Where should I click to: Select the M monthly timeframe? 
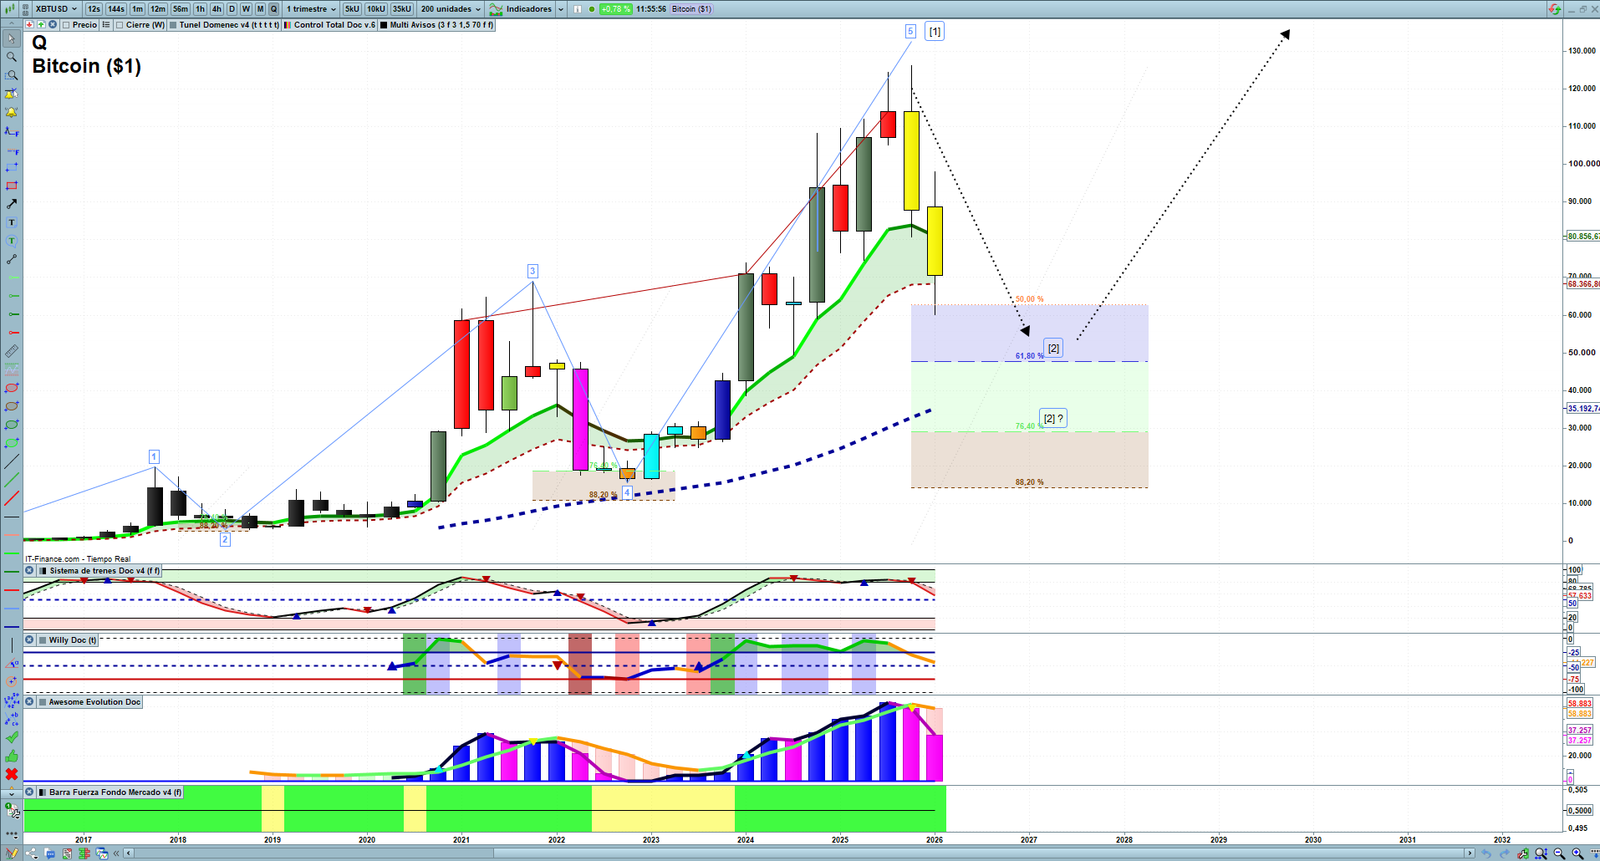point(260,9)
